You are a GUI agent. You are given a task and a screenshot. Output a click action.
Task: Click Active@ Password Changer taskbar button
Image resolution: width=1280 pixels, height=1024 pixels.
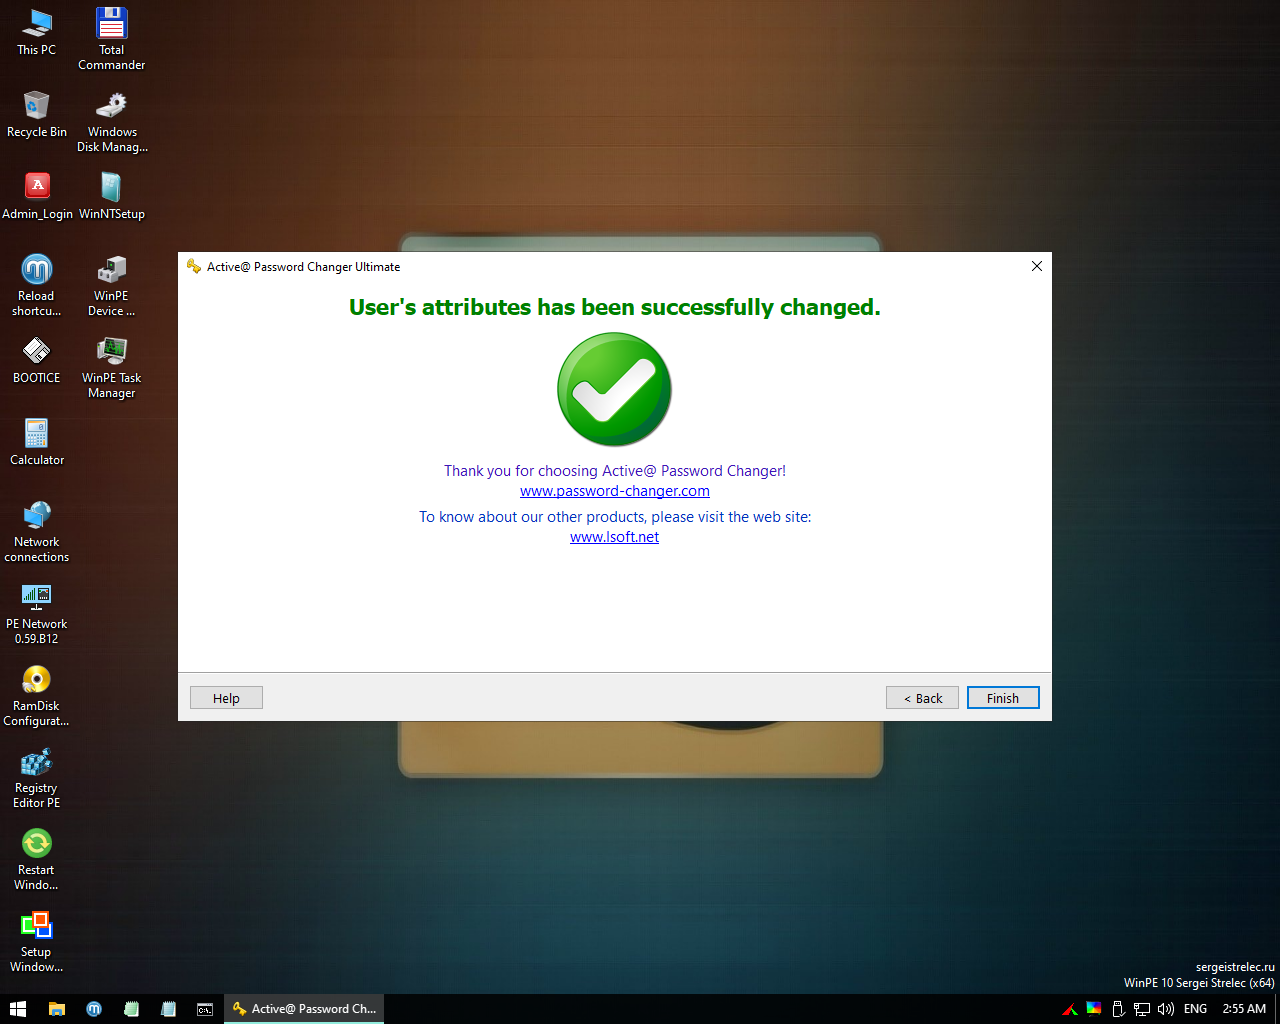click(x=304, y=1009)
